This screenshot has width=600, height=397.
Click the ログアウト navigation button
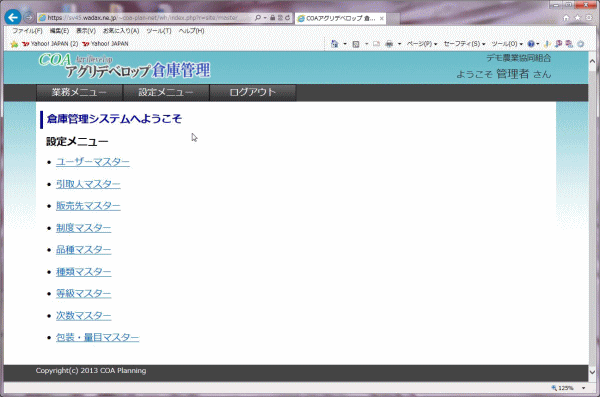coord(253,92)
